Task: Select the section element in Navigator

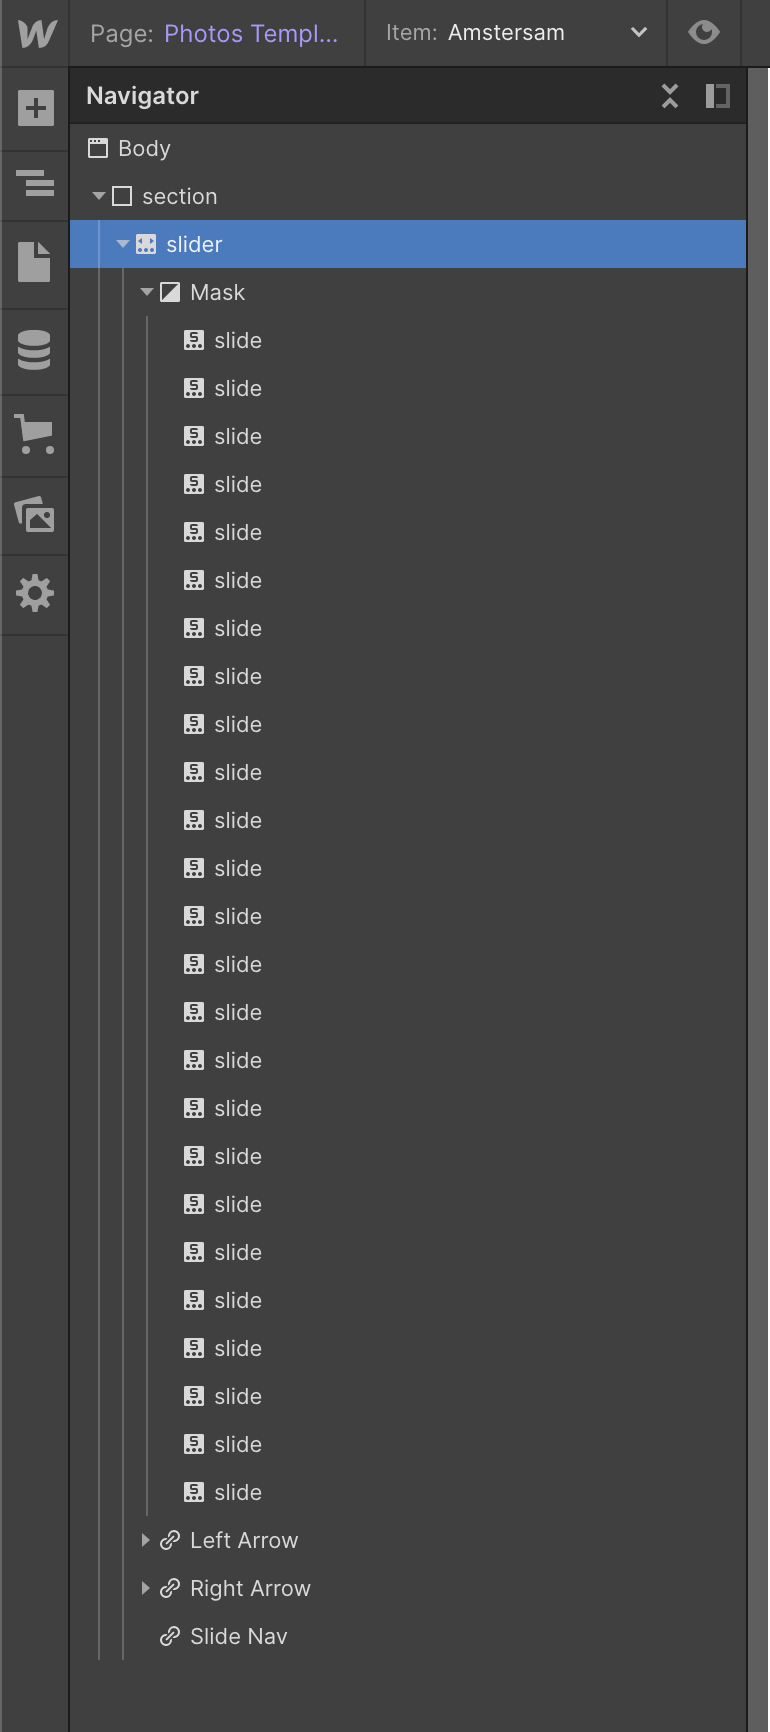Action: (x=184, y=196)
